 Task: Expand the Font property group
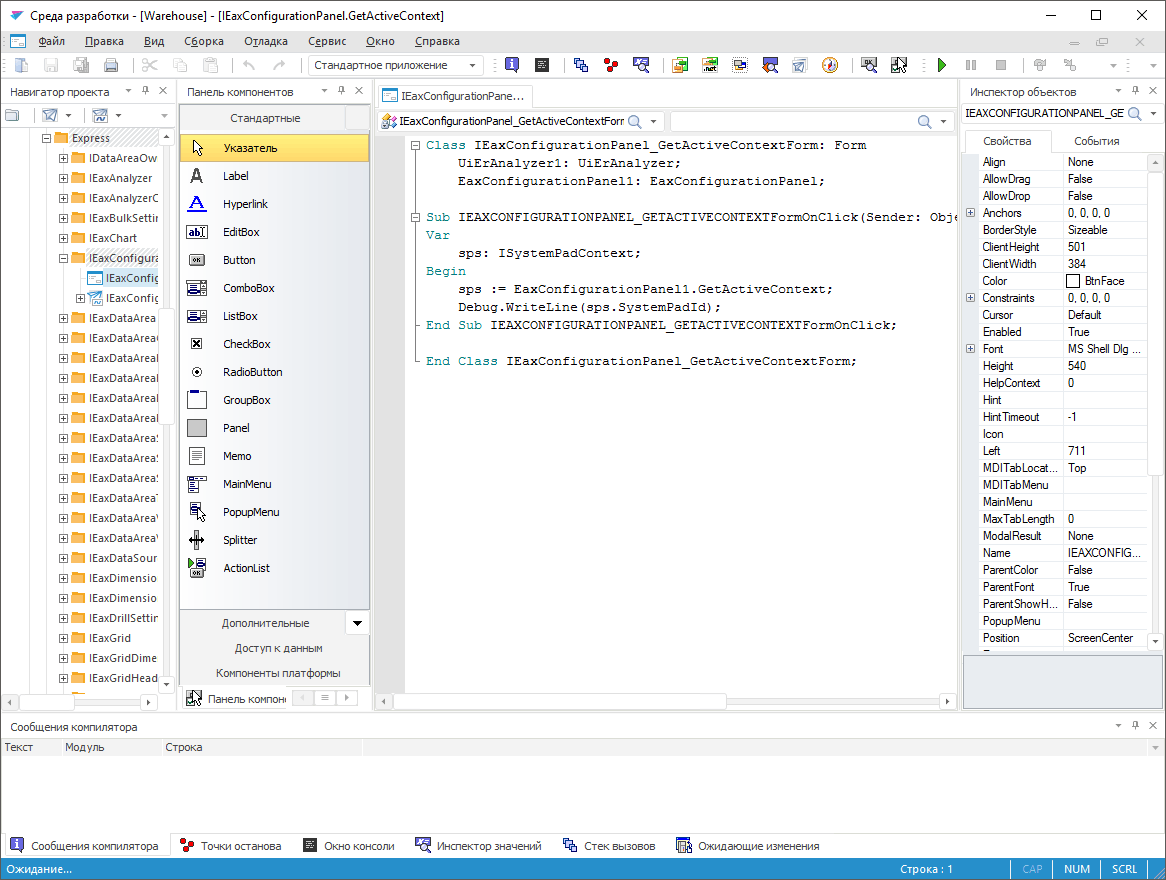[971, 349]
